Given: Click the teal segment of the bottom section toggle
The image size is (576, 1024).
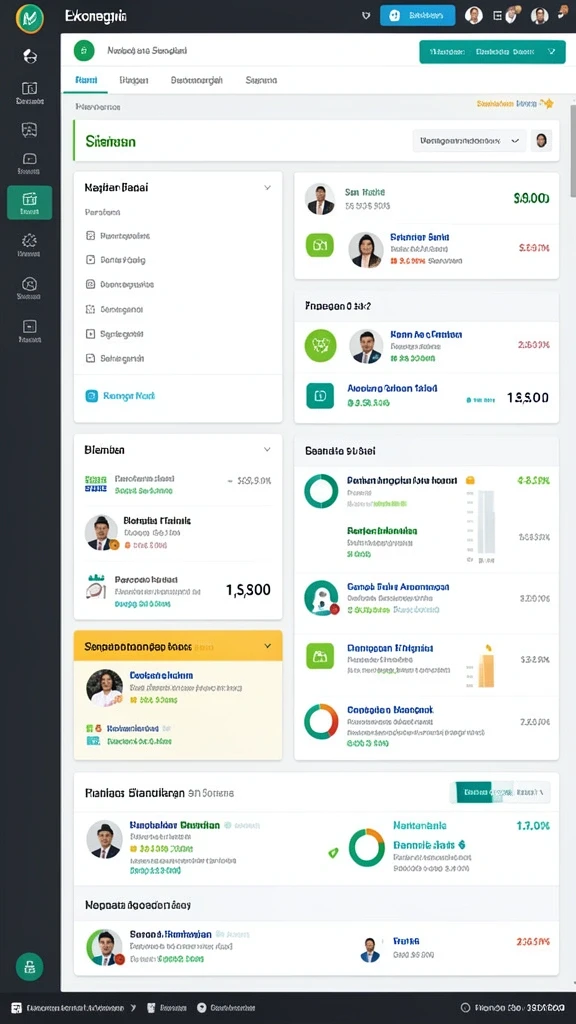Looking at the screenshot, I should point(473,792).
